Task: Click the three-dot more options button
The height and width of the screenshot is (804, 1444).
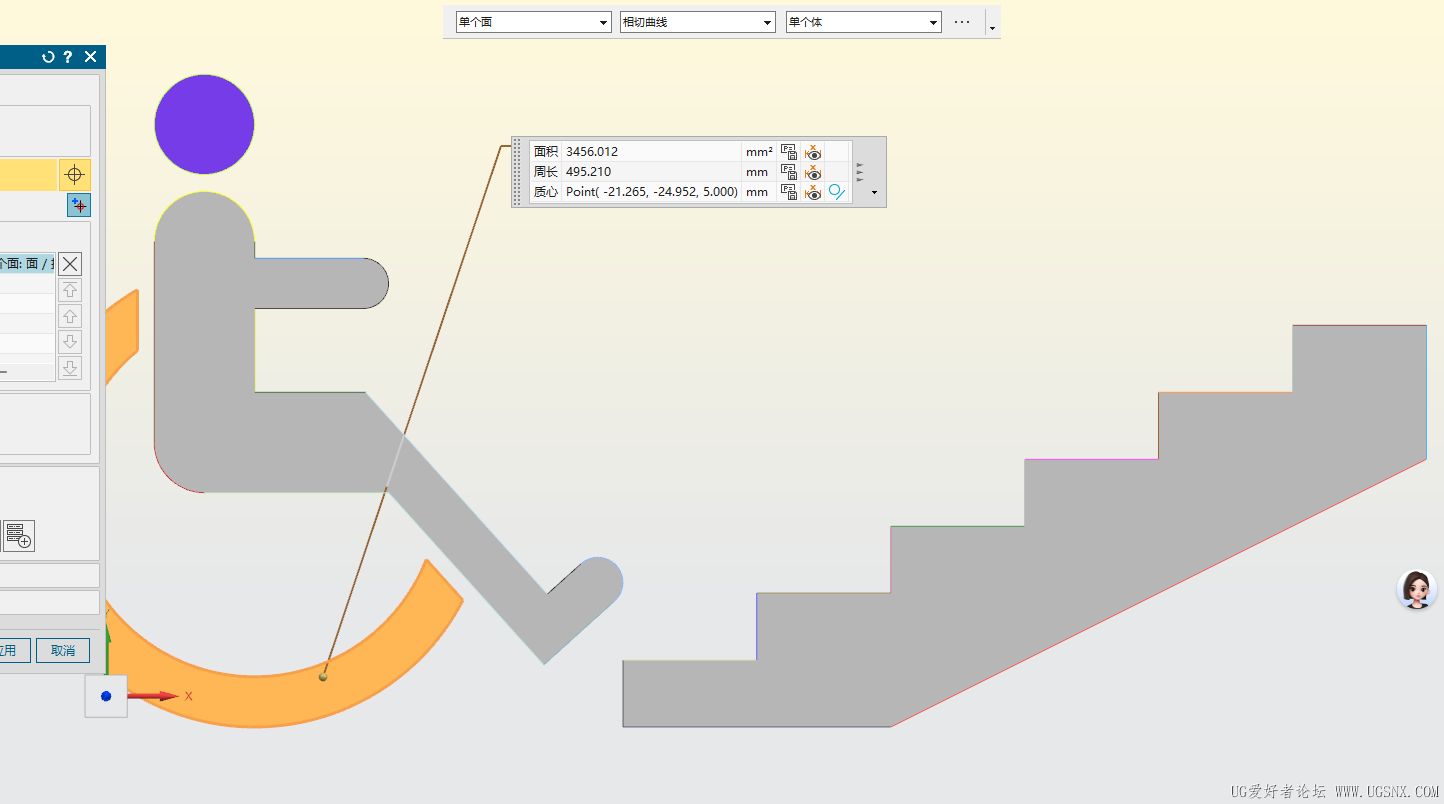Action: tap(963, 22)
